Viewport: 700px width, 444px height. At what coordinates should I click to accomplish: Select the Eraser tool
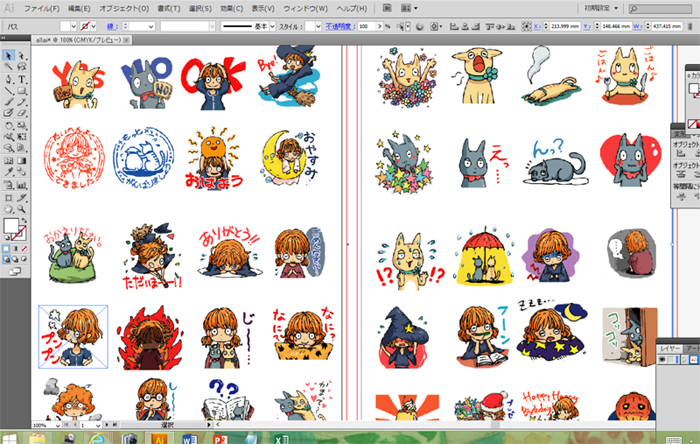coord(21,113)
